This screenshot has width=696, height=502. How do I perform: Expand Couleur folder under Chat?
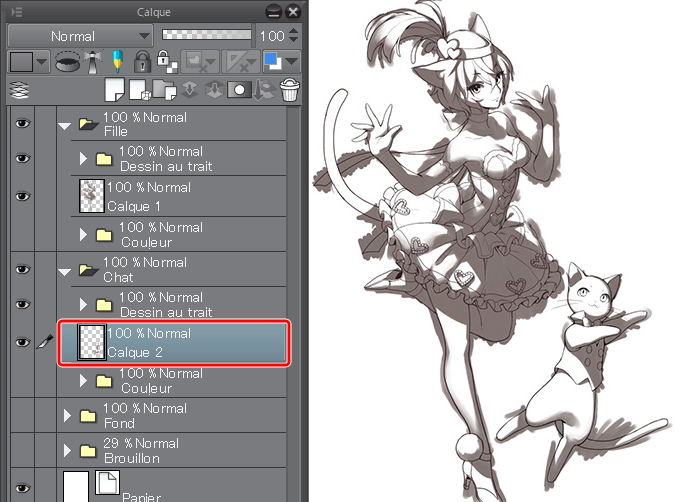coord(83,380)
